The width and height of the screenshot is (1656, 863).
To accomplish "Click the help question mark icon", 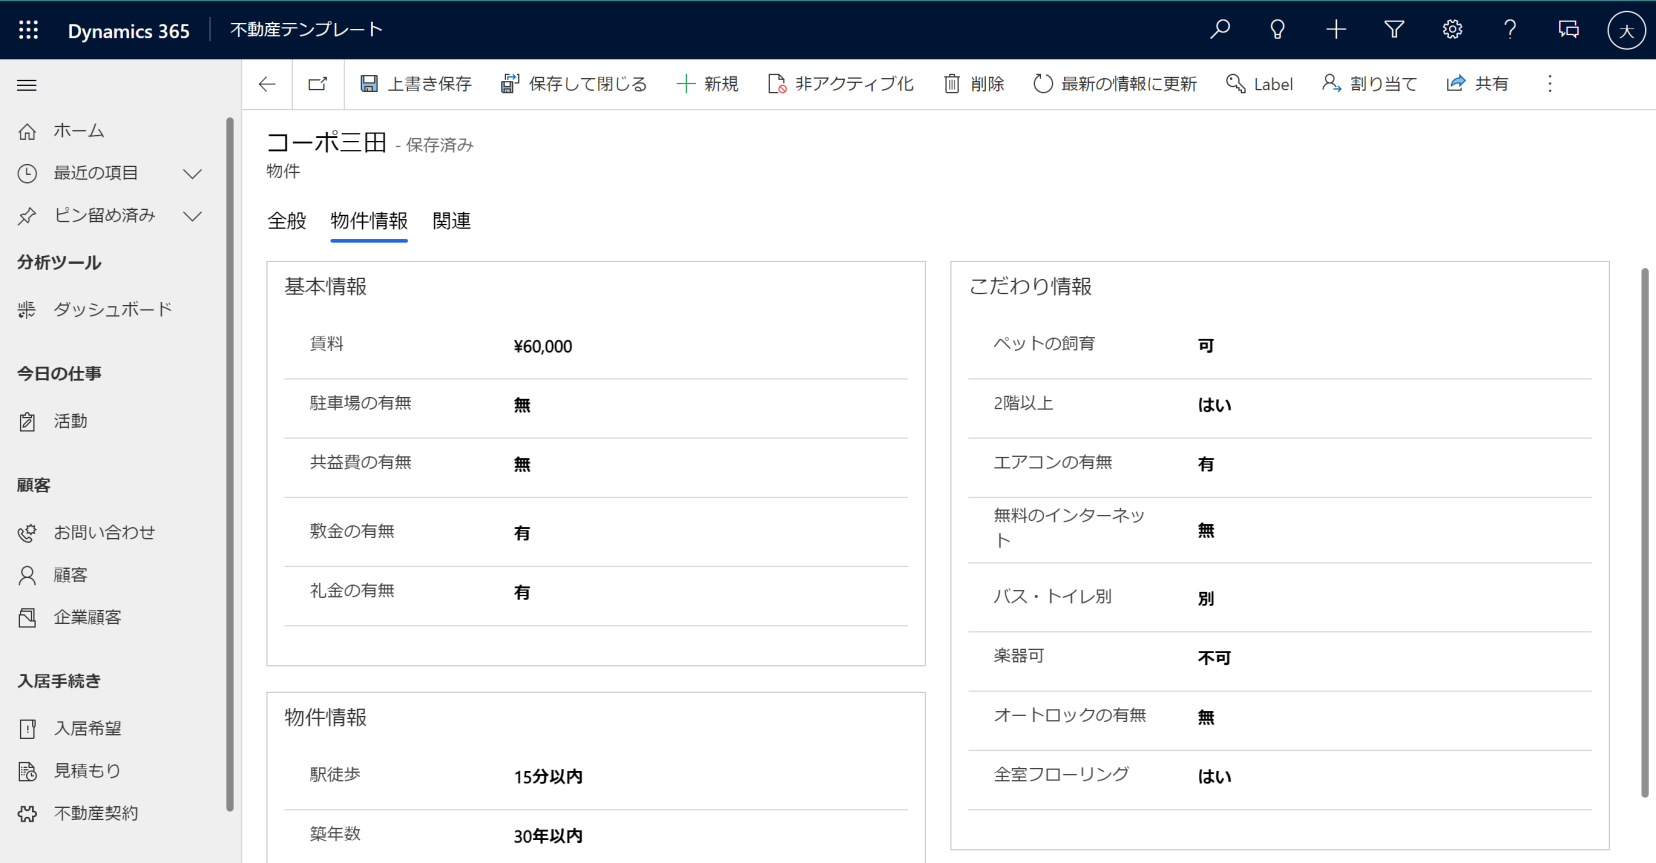I will [x=1510, y=30].
